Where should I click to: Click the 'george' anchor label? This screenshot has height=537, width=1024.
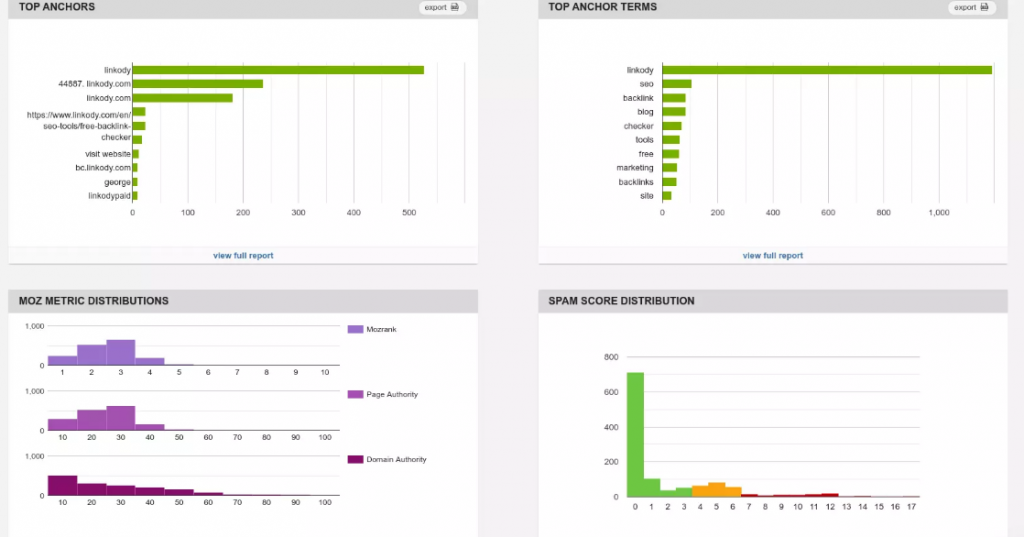point(118,182)
